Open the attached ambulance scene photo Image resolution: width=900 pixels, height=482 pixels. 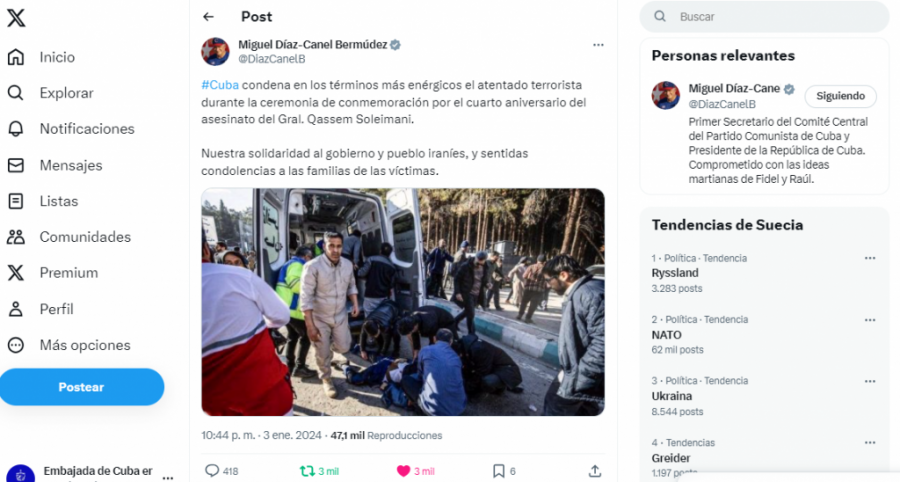[403, 302]
